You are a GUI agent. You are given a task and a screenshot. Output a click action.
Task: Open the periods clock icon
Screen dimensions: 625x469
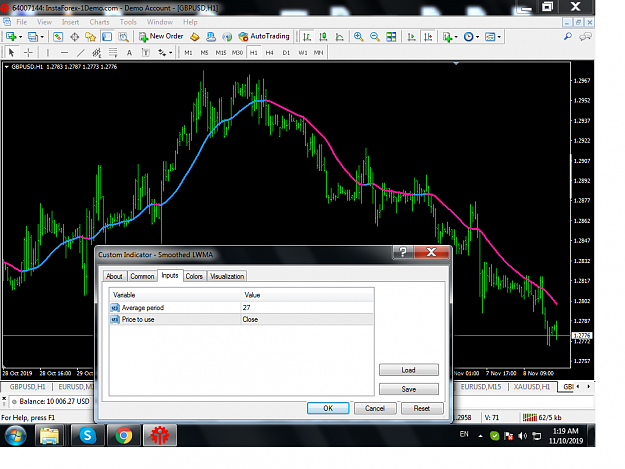tap(469, 37)
